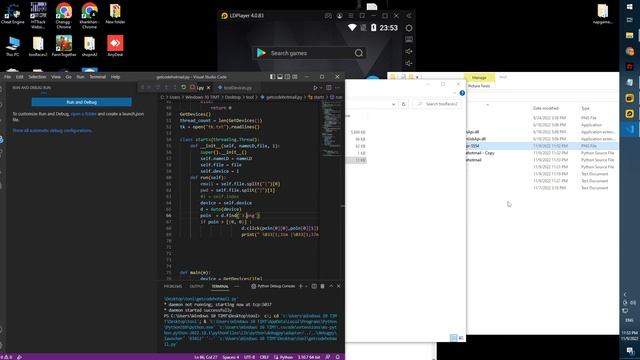The image size is (640, 360).
Task: Click split terminal icon in panel
Action: tap(314, 286)
